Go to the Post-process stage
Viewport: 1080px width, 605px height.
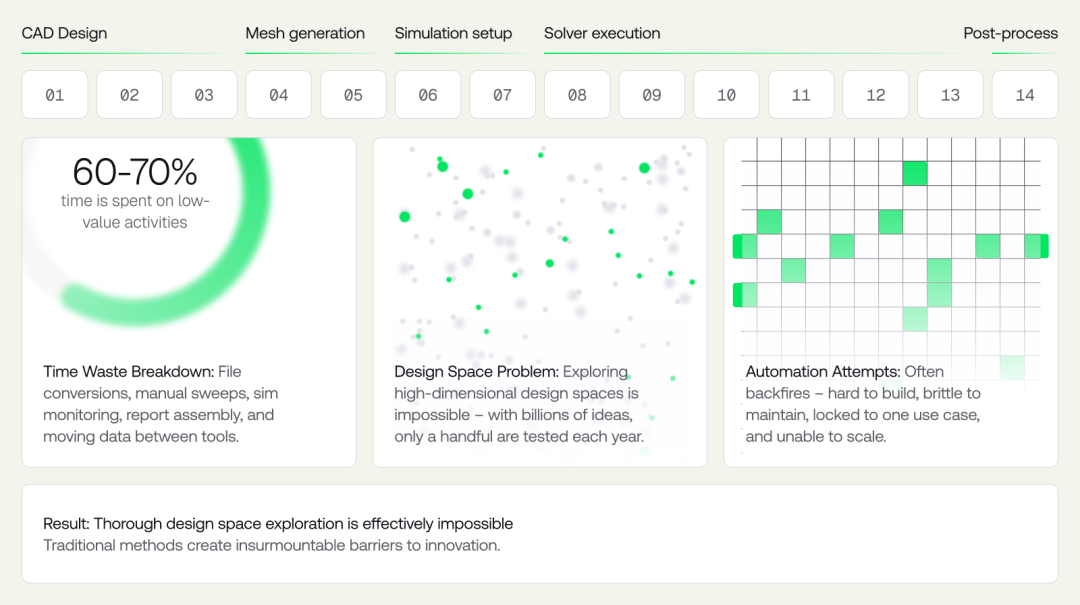pos(1010,33)
